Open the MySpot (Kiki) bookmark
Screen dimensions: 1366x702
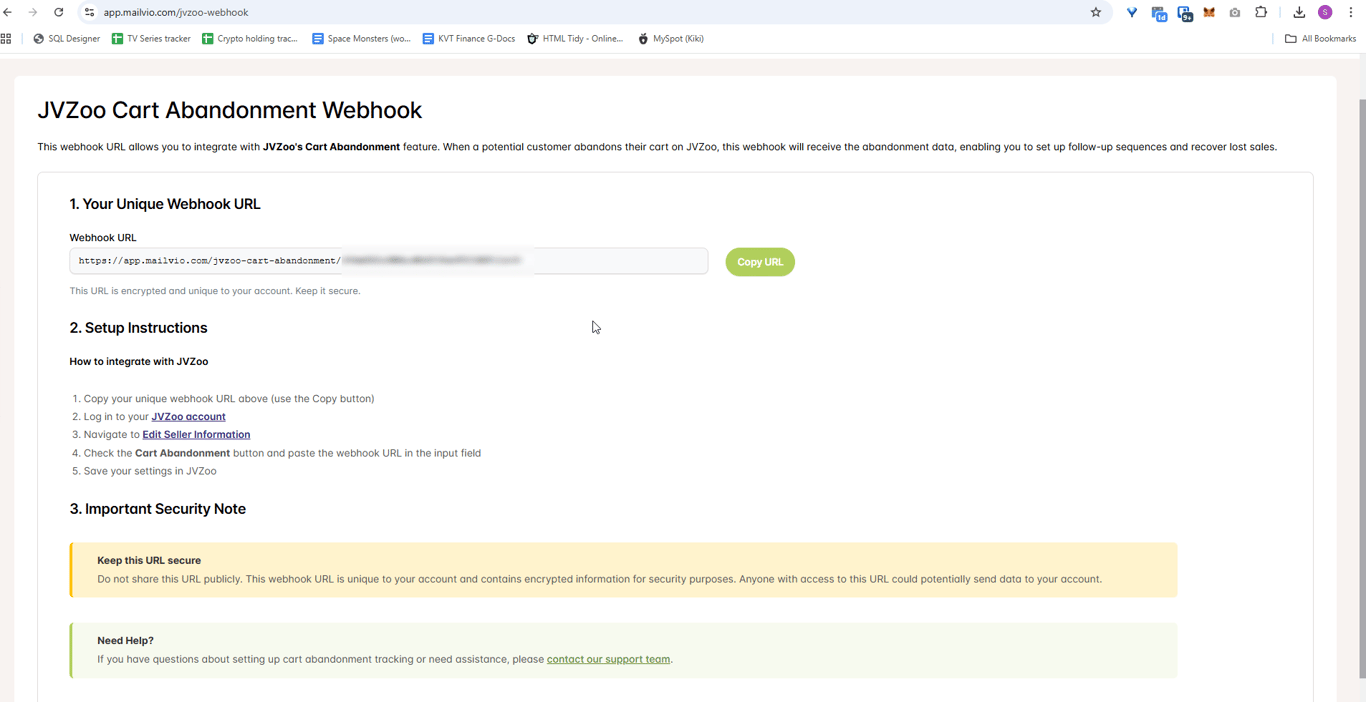click(x=671, y=39)
